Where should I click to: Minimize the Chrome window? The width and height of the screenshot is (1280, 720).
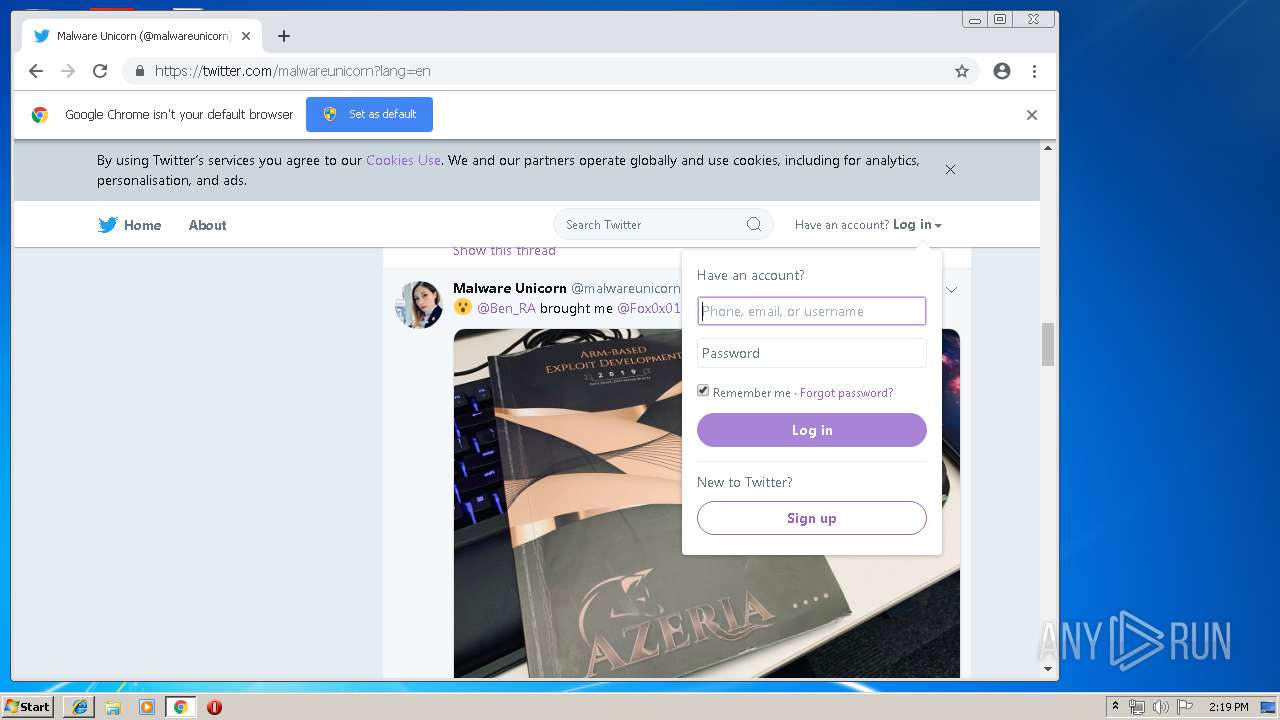pos(975,19)
